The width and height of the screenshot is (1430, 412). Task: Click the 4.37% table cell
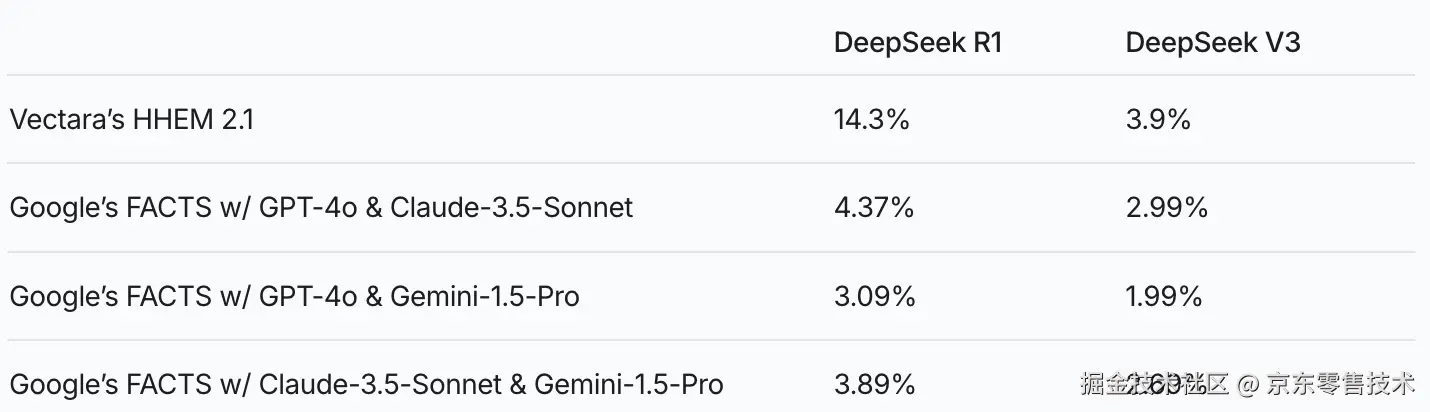(873, 208)
